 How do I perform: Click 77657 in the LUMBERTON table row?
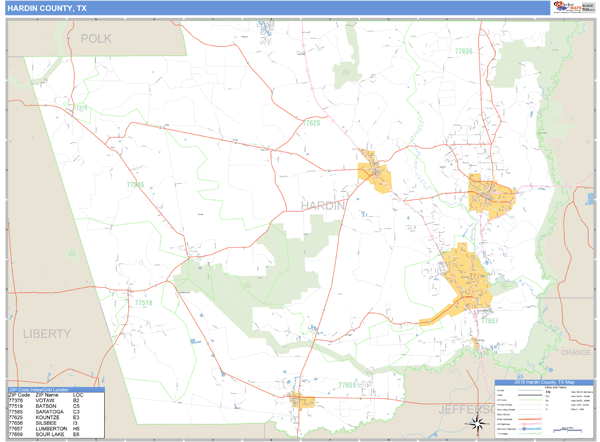pos(16,429)
